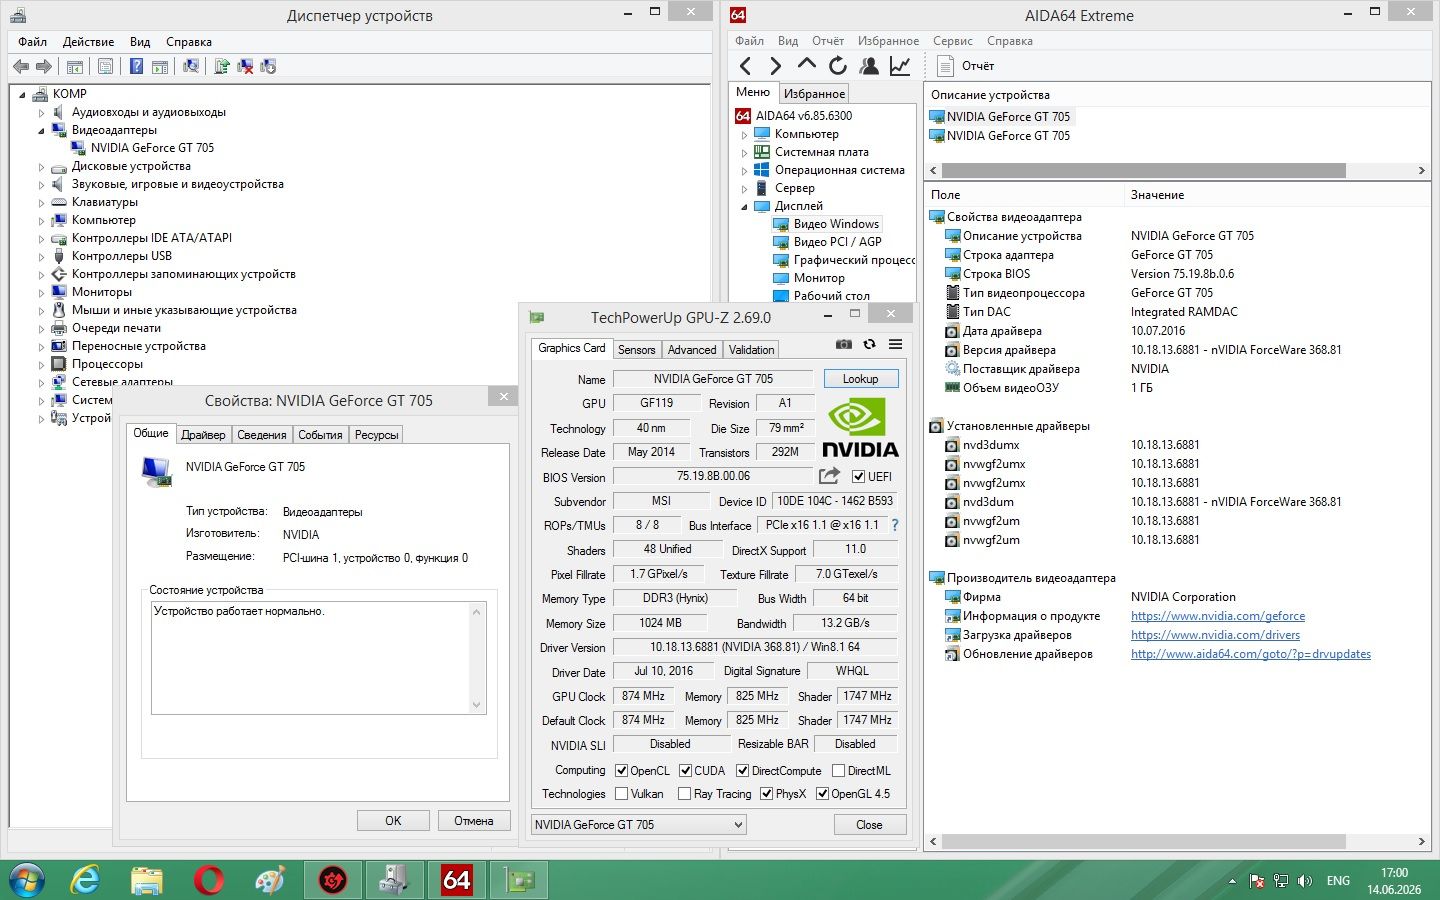Open the Opera browser taskbar icon
Viewport: 1440px width, 900px height.
point(209,880)
